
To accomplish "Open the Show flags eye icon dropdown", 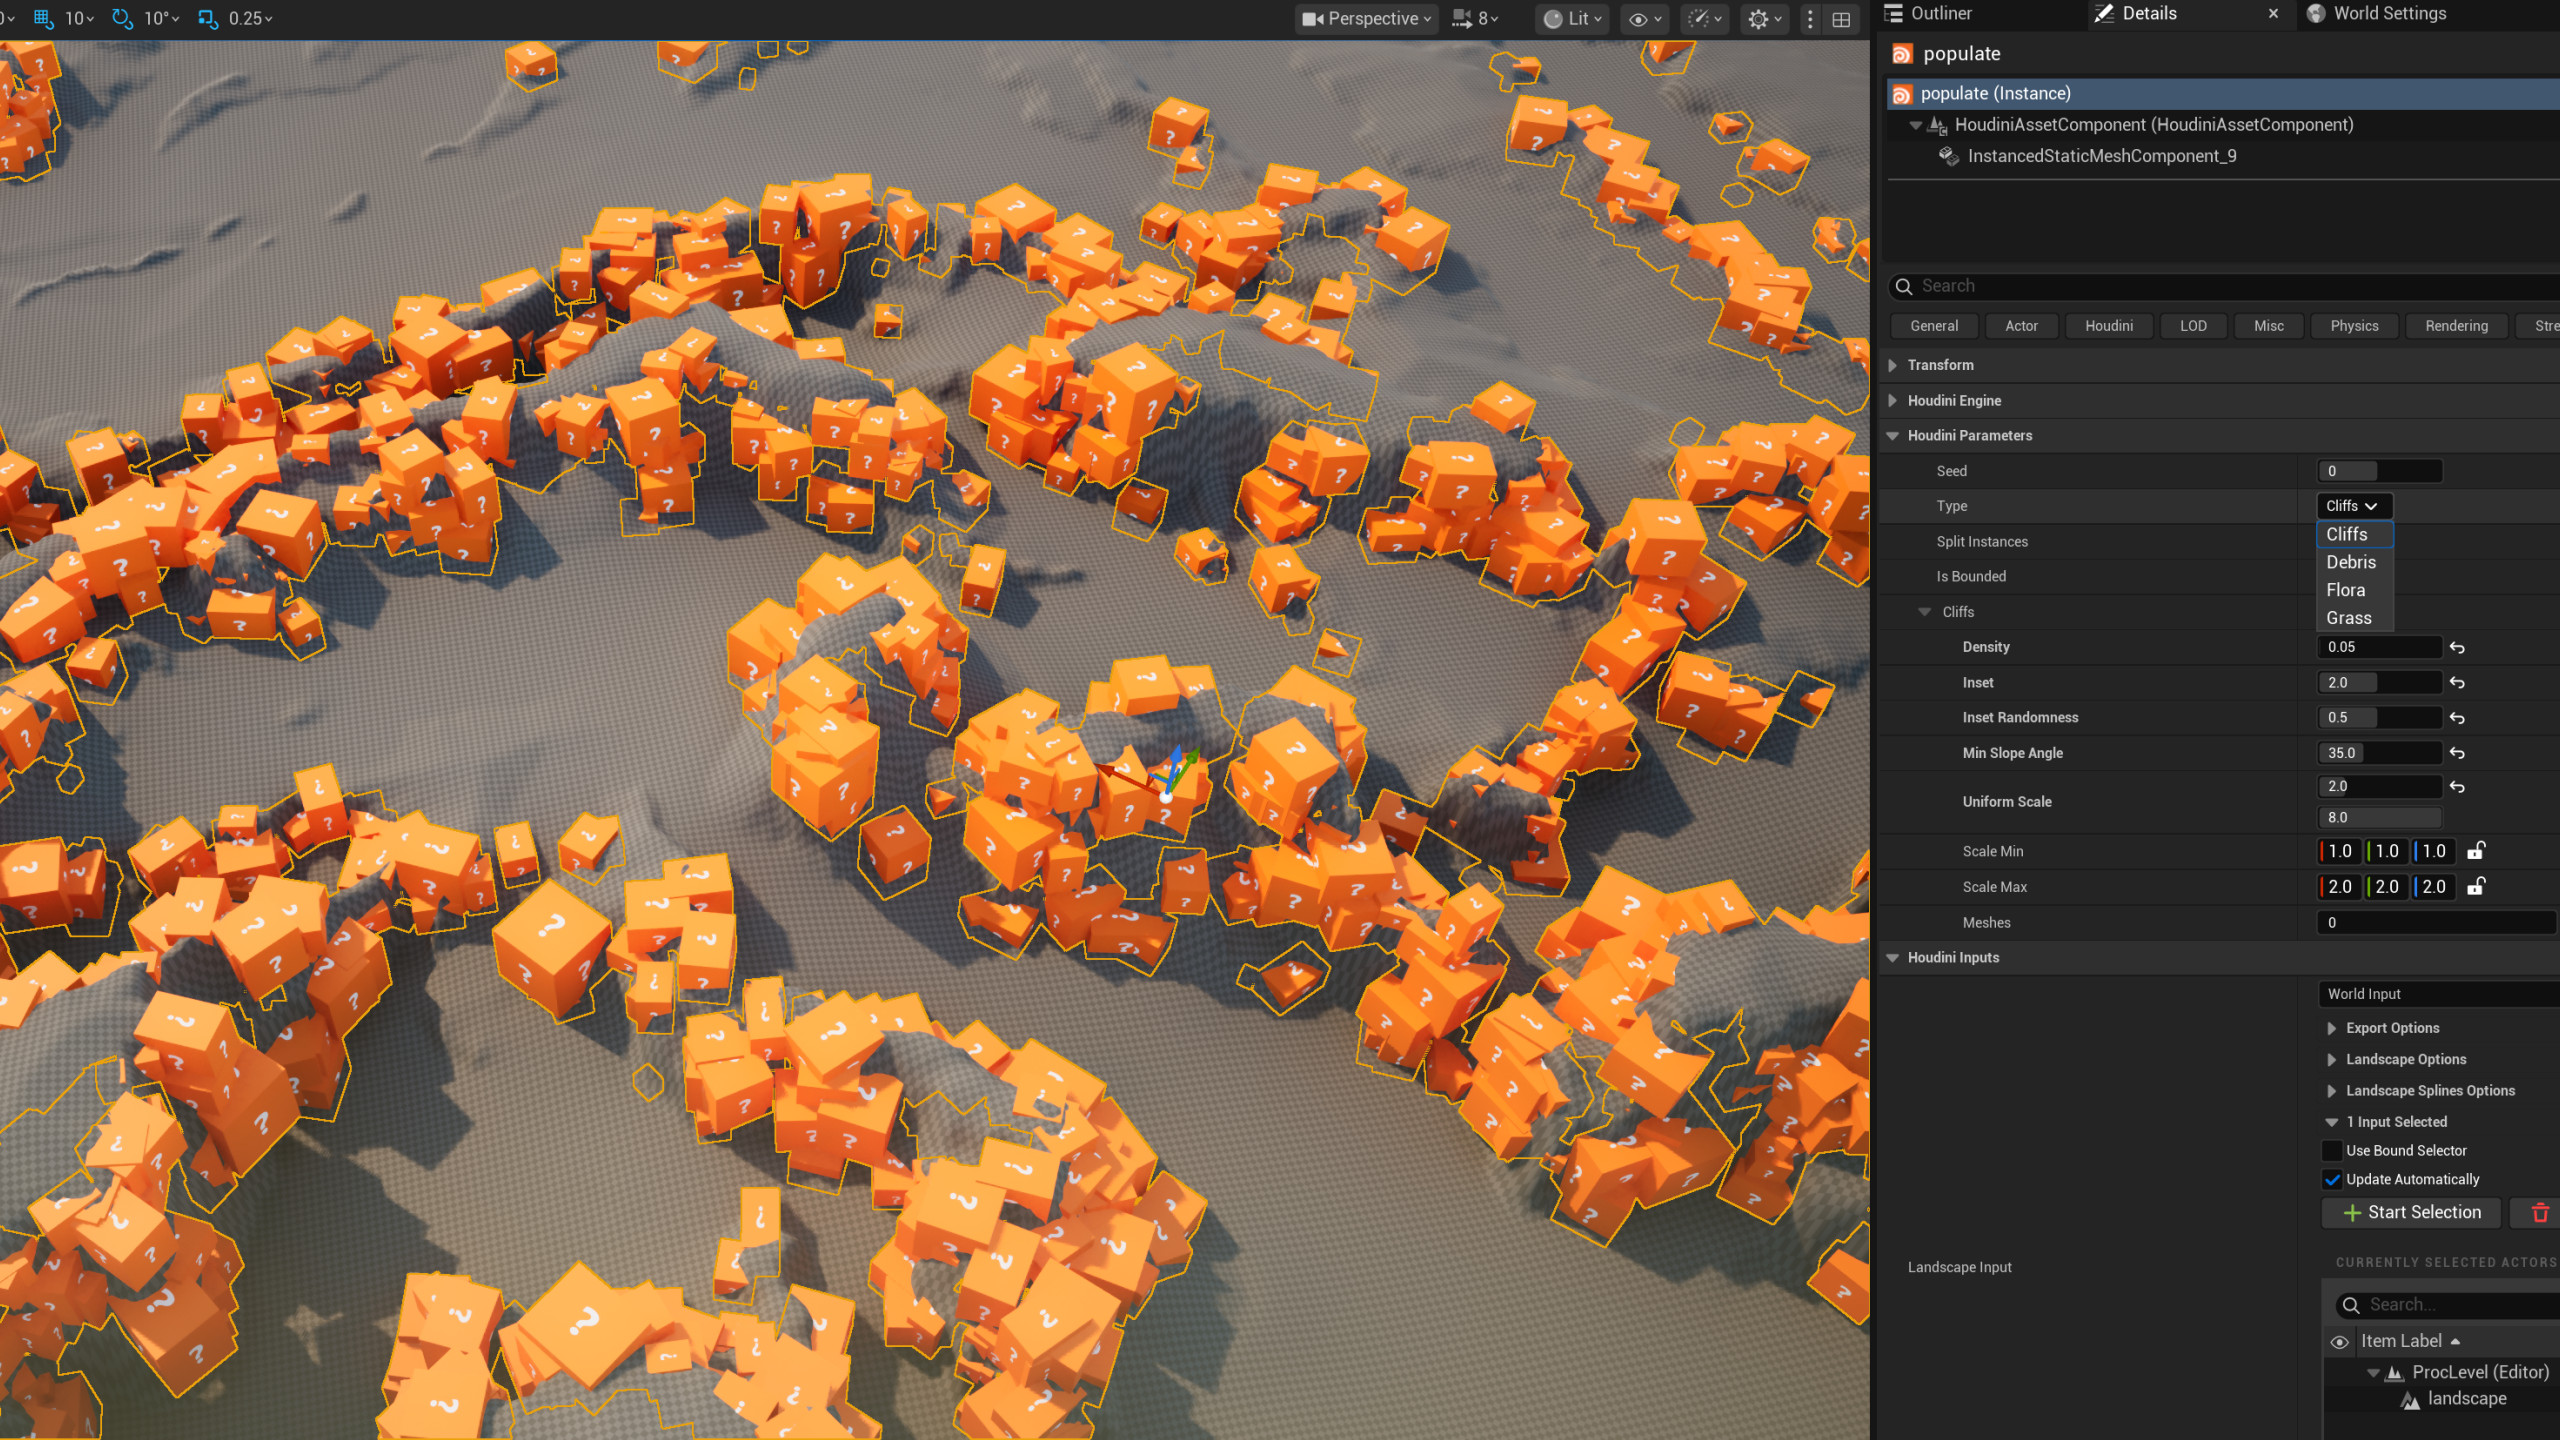I will 1640,18.
